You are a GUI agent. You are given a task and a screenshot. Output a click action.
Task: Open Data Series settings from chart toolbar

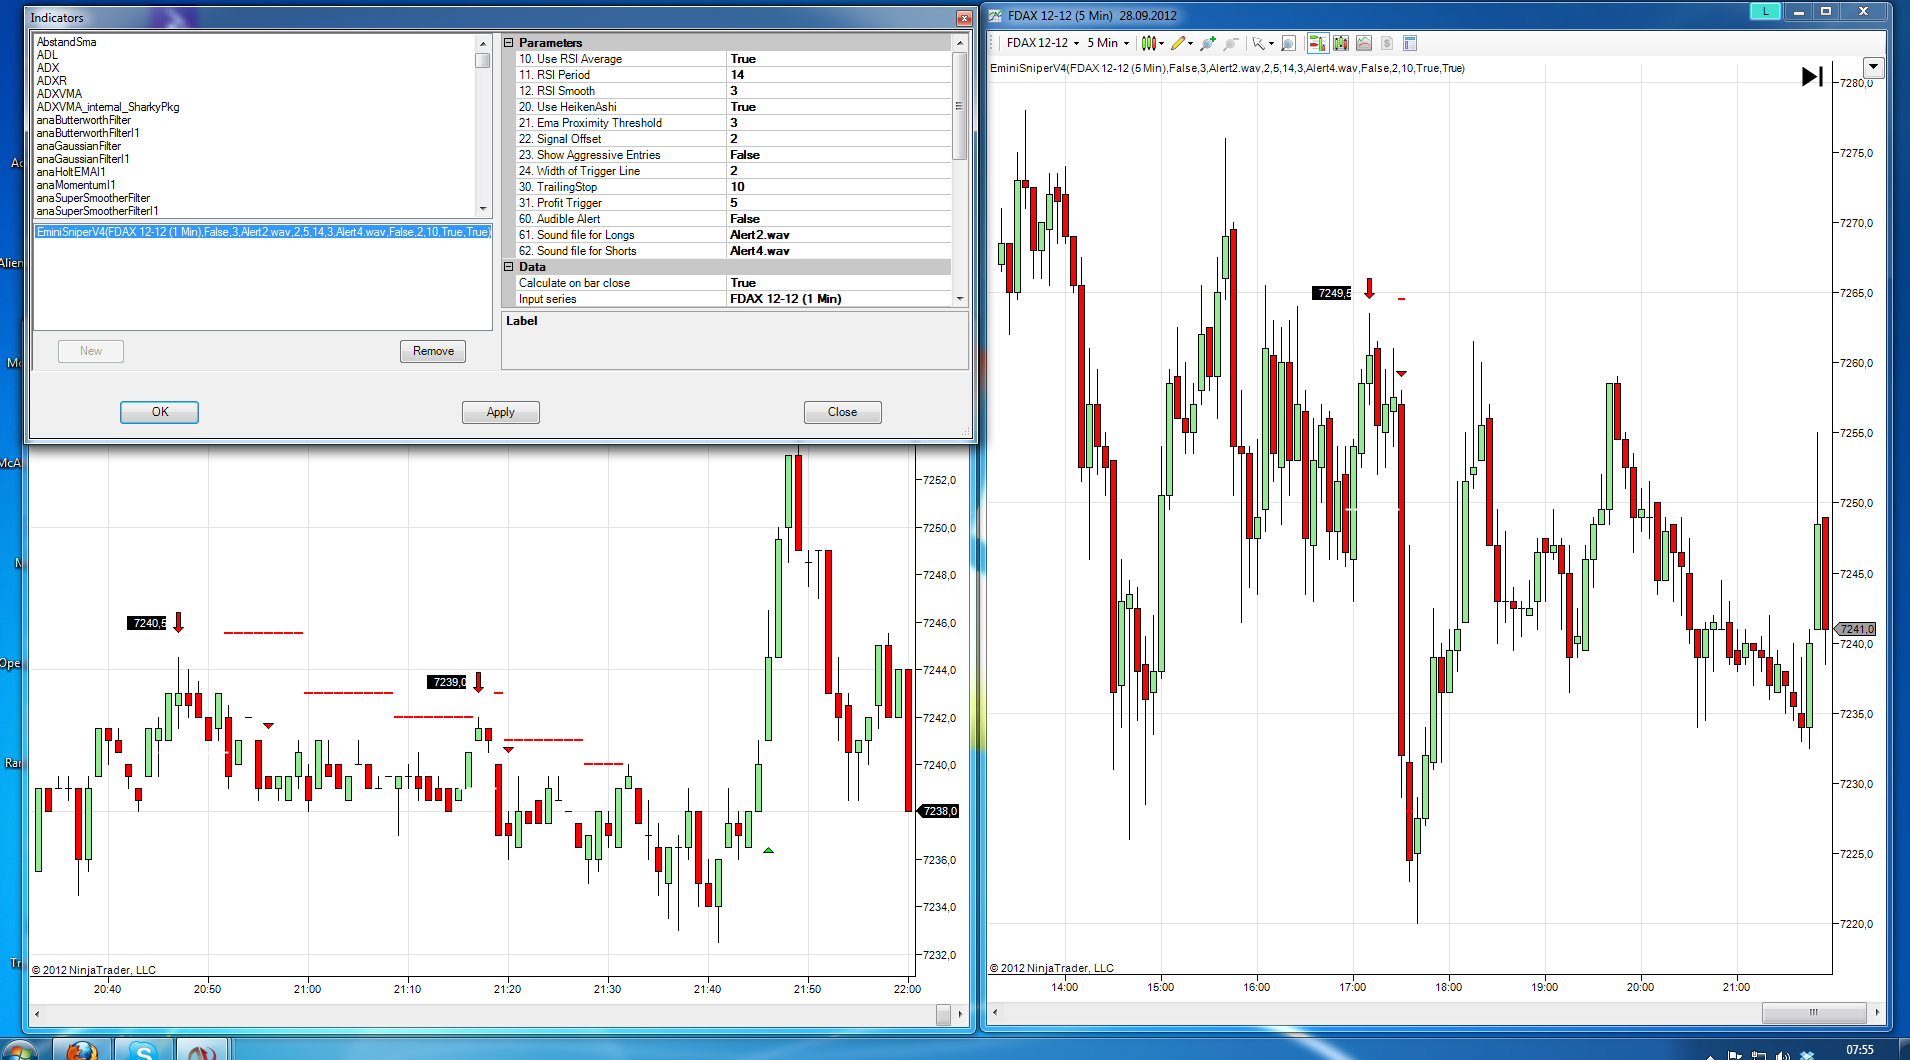tap(1341, 43)
